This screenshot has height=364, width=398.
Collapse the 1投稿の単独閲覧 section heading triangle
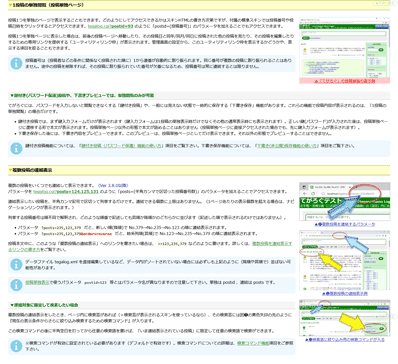(10, 5)
